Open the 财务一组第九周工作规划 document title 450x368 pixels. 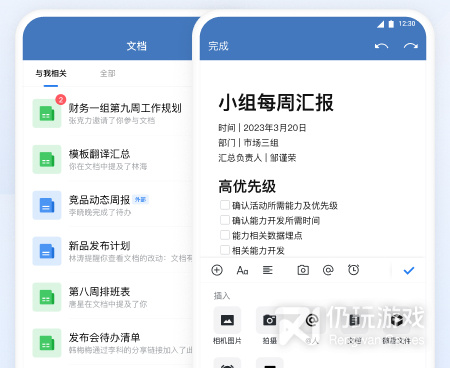coord(125,108)
